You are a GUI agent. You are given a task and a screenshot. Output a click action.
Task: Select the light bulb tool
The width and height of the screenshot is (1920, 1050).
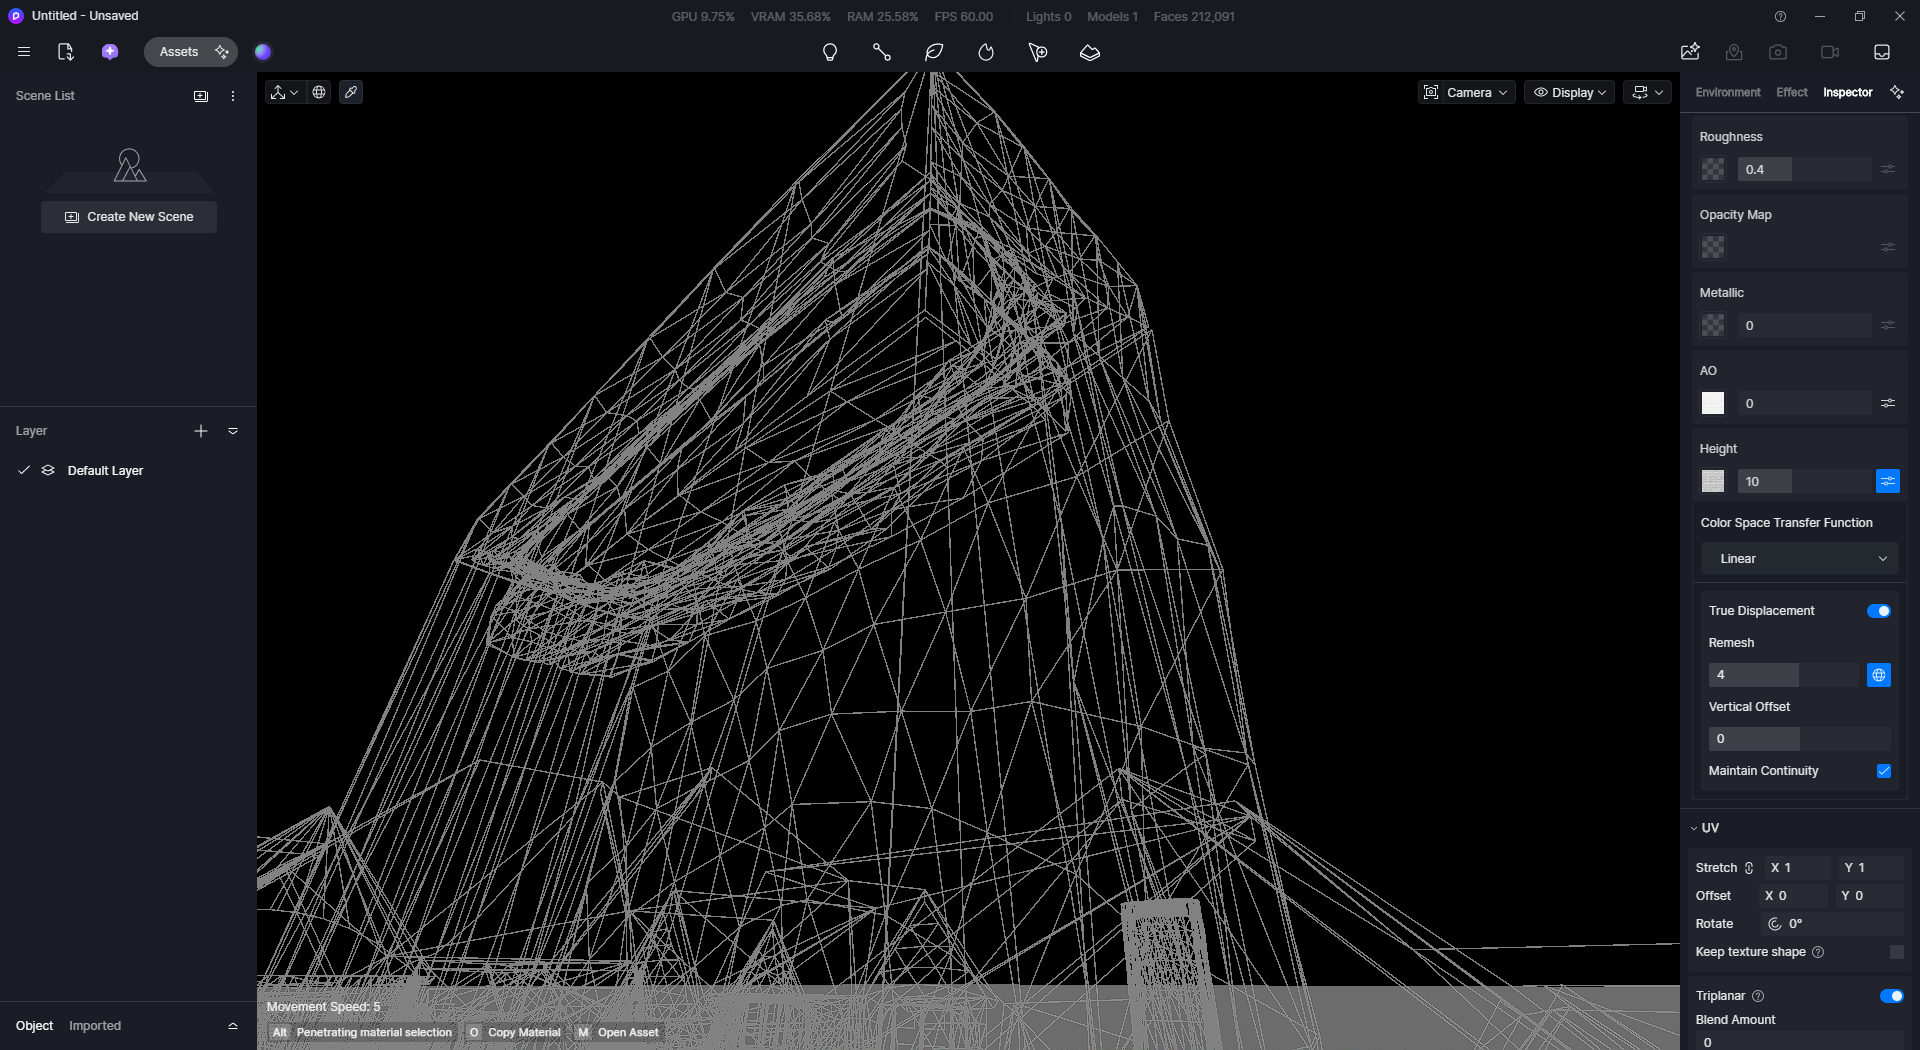tap(829, 52)
